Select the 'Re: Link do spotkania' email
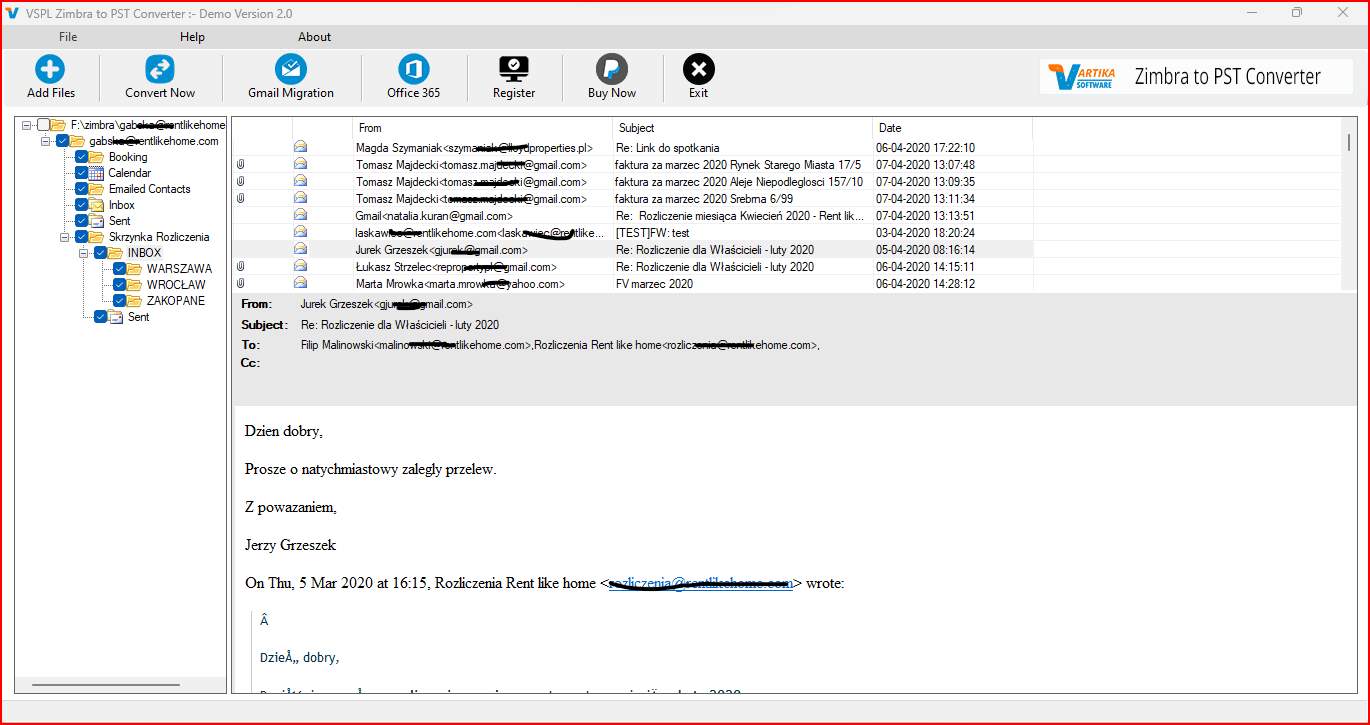 pyautogui.click(x=667, y=148)
